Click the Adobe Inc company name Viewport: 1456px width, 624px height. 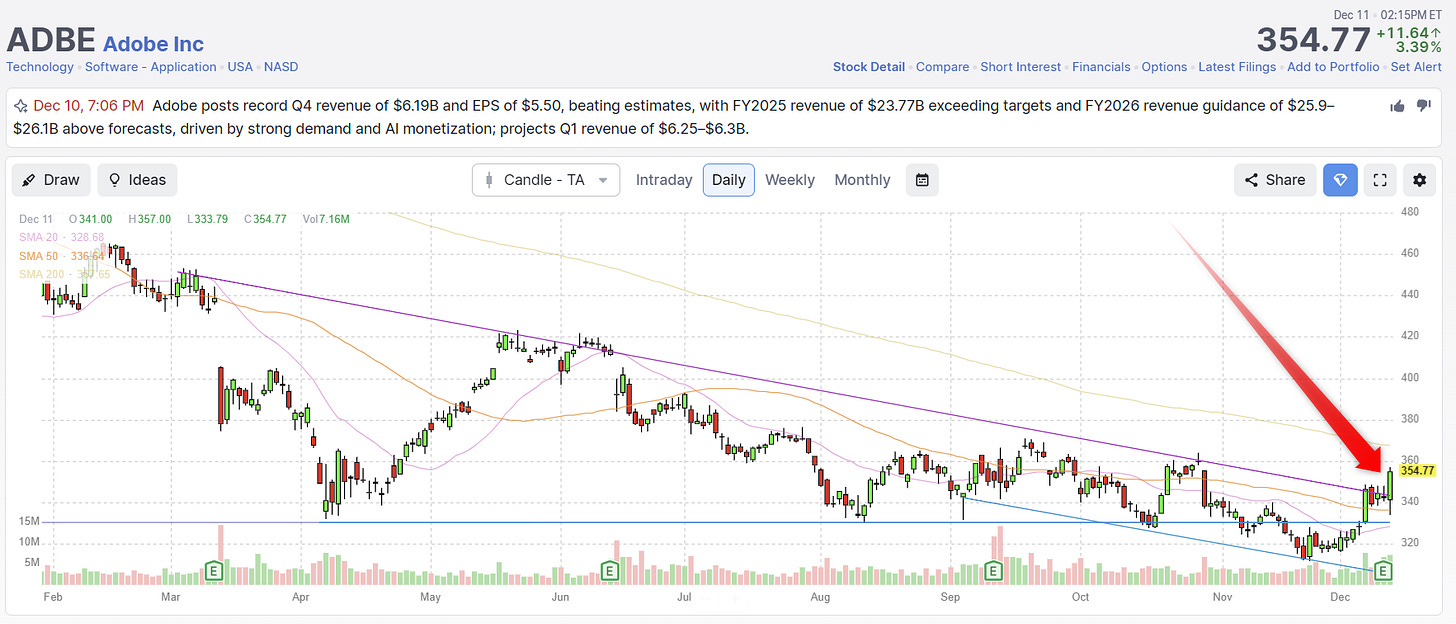pos(153,44)
